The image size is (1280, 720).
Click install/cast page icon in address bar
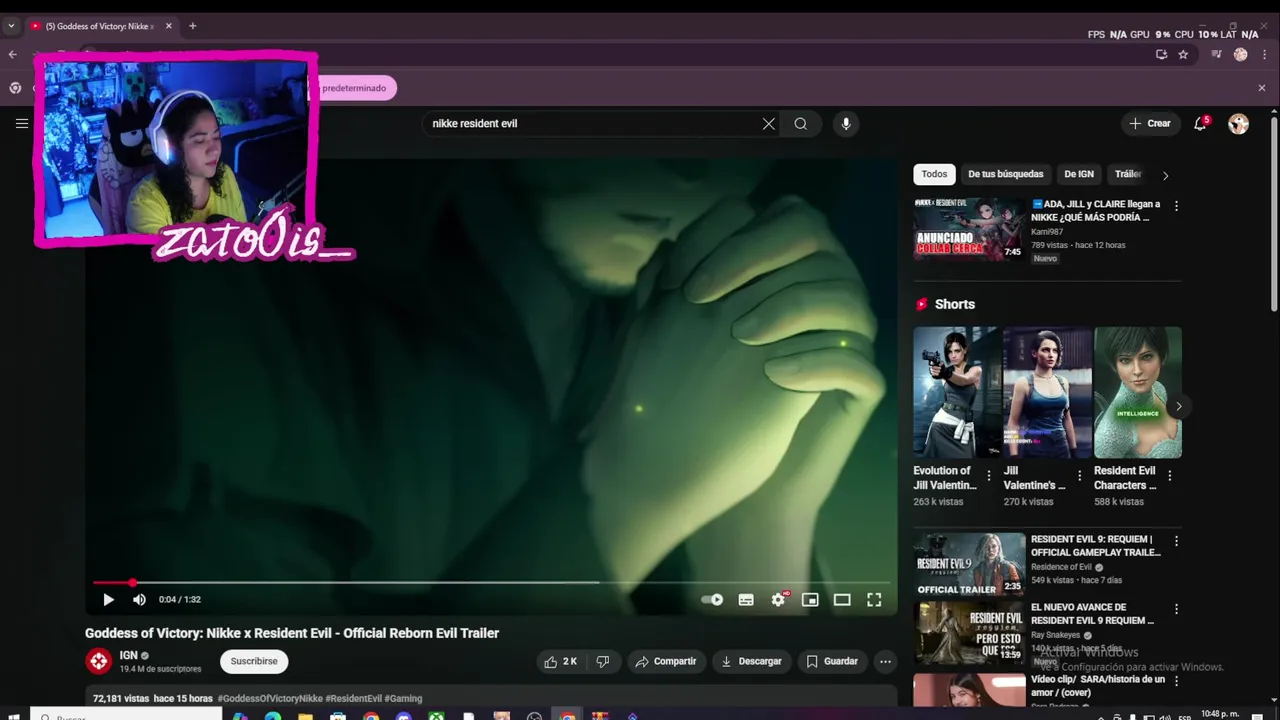[1161, 55]
